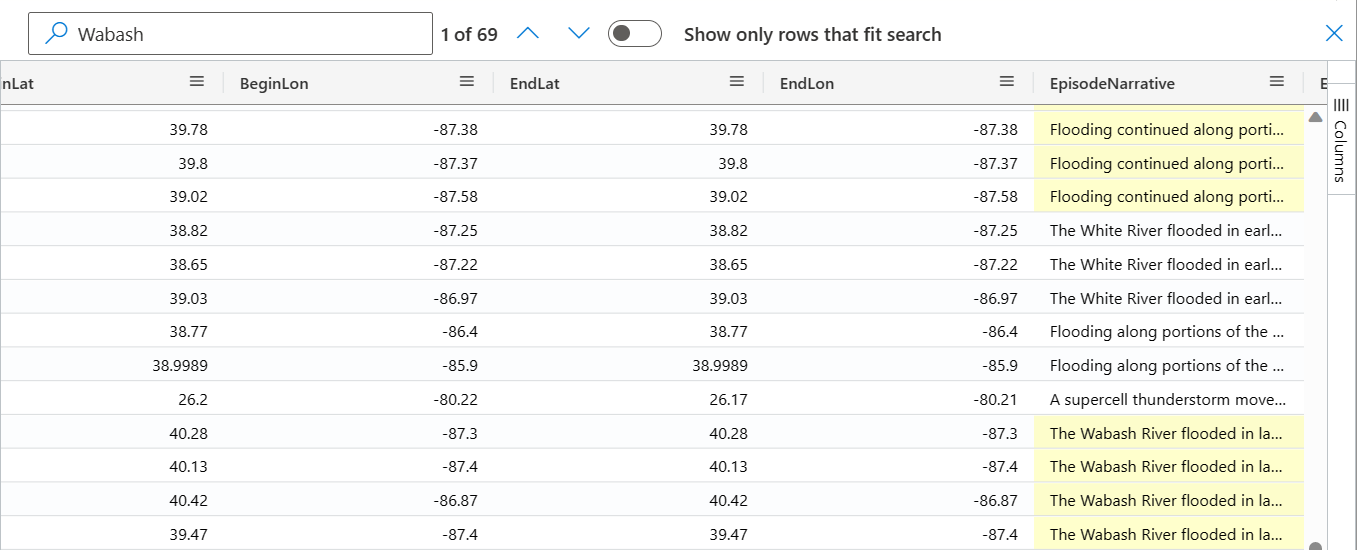The height and width of the screenshot is (550, 1357).
Task: Sort by the EndLat column header
Action: point(535,84)
